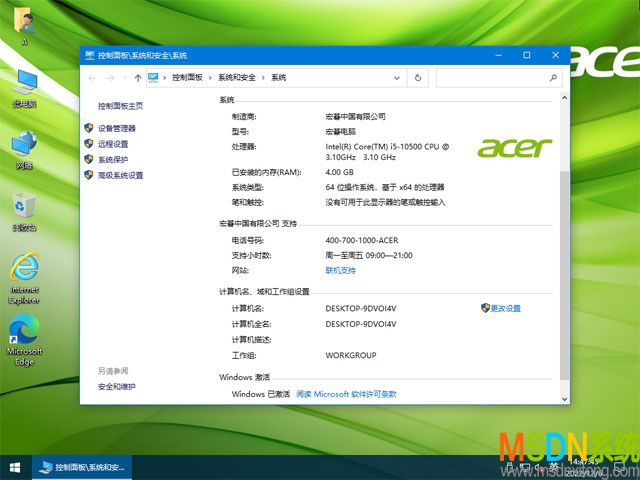The width and height of the screenshot is (640, 480).
Task: Click the forward navigation arrow
Action: coord(110,78)
